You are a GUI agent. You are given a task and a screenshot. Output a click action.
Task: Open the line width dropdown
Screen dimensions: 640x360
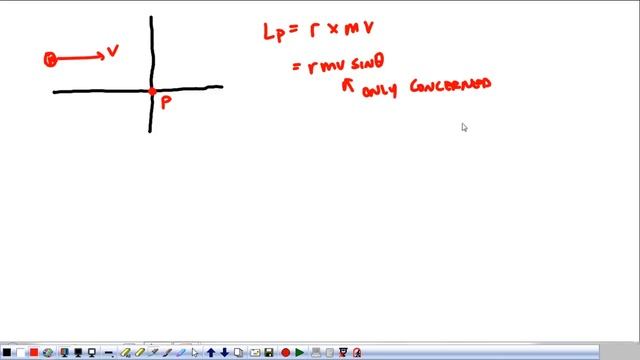click(x=109, y=353)
